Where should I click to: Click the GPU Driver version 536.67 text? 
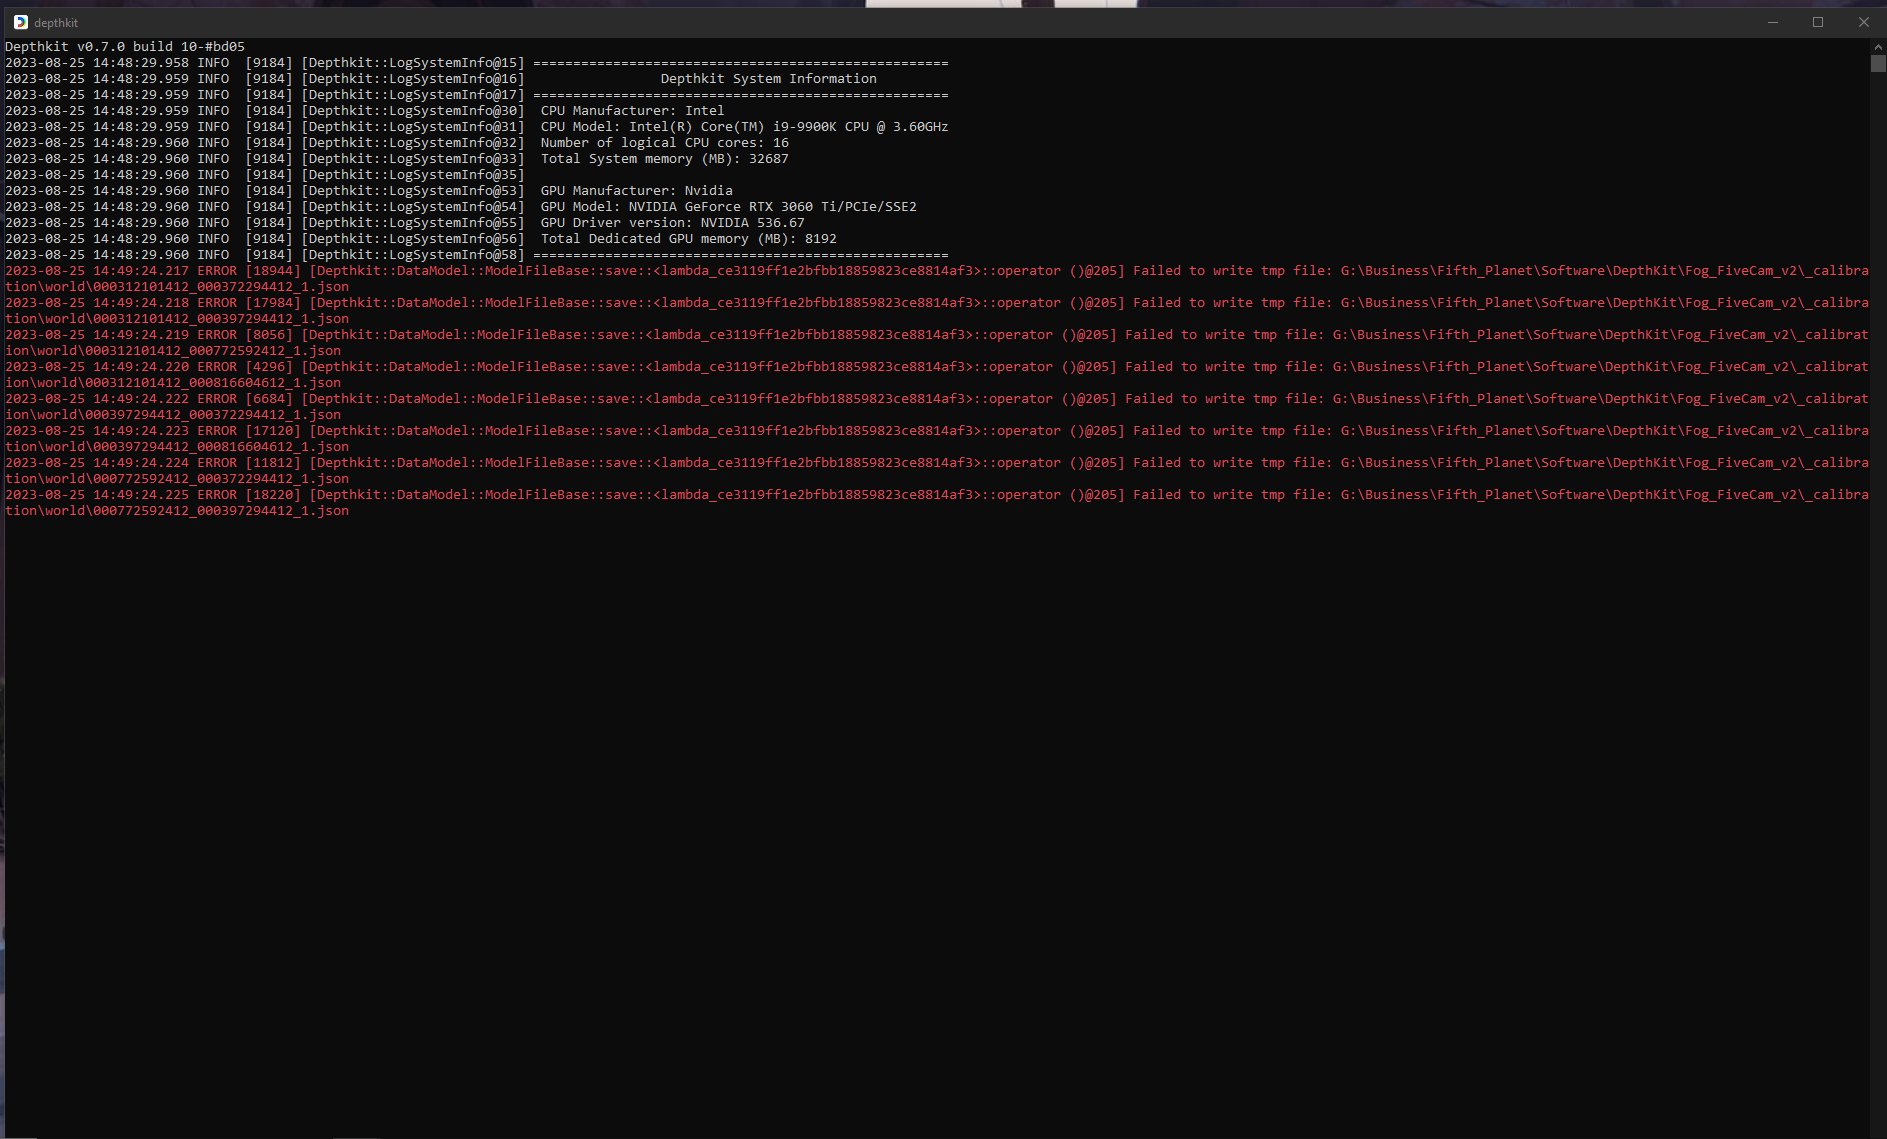coord(672,223)
